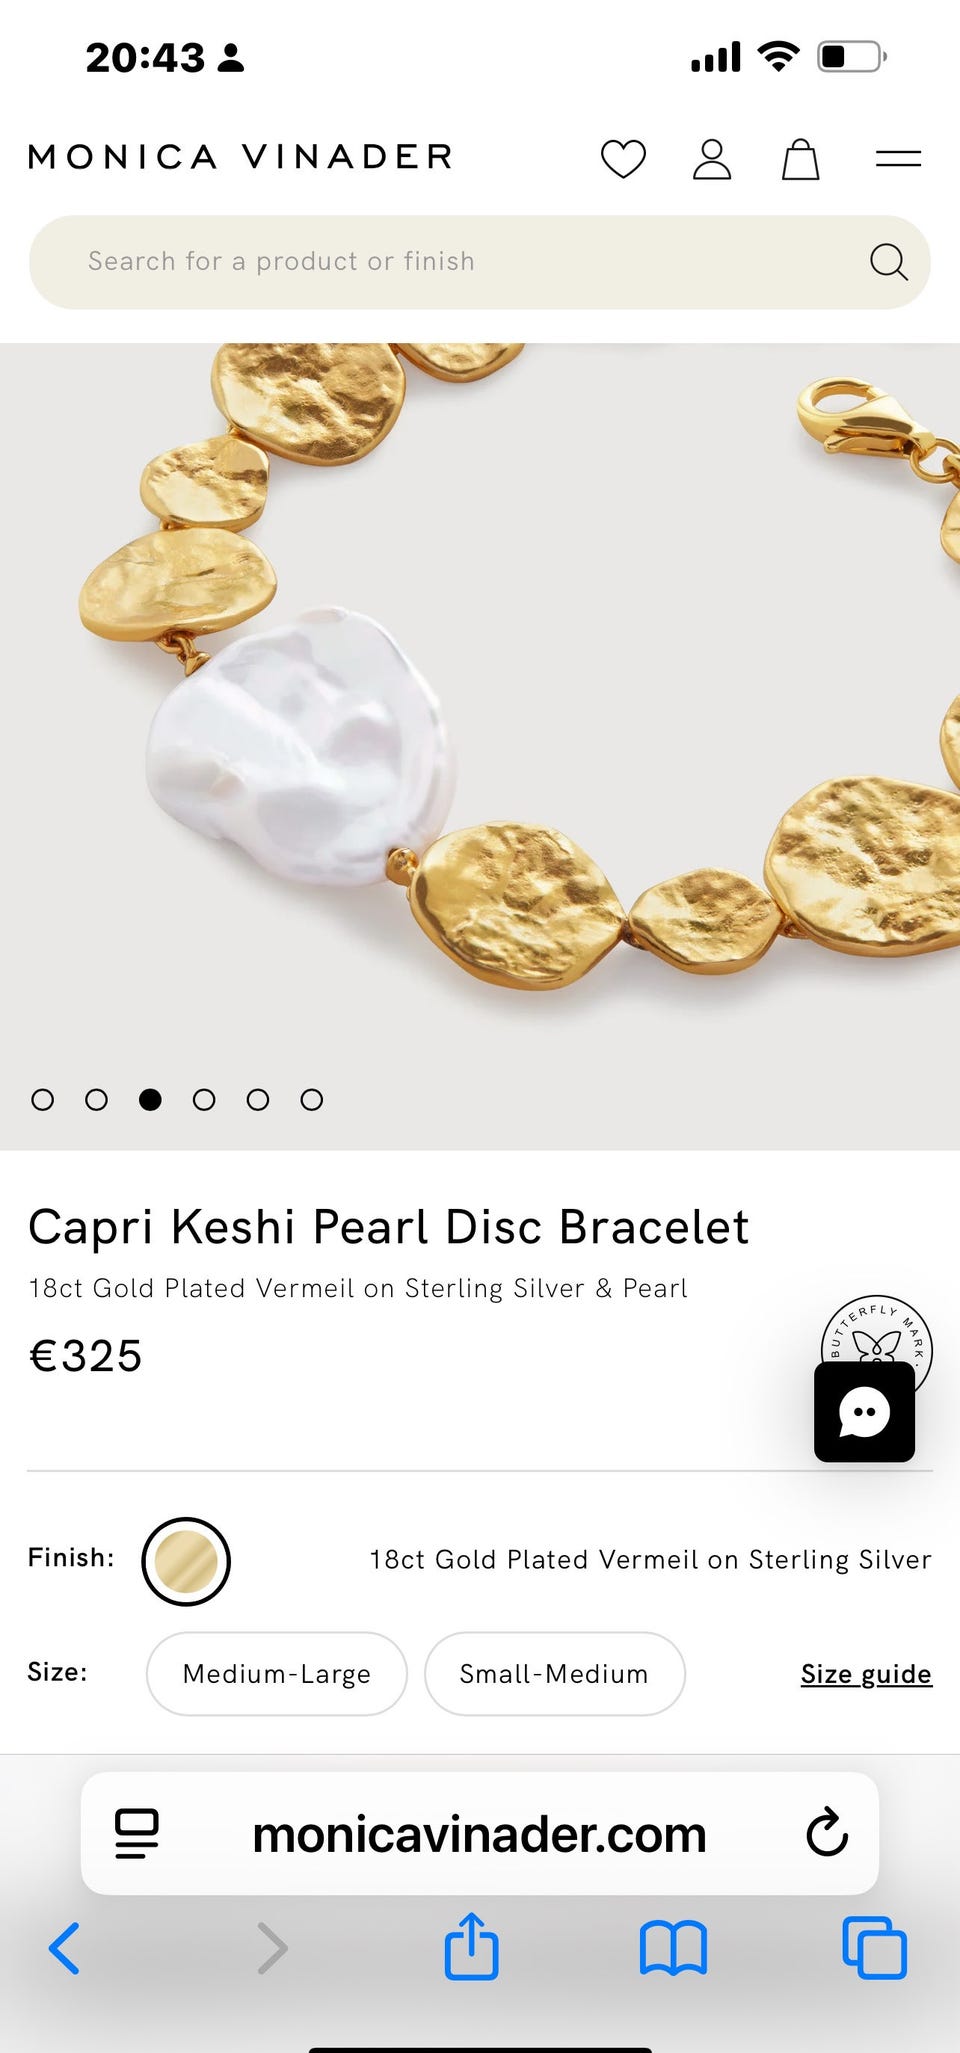Open the hamburger menu
Viewport: 960px width, 2053px height.
[898, 158]
